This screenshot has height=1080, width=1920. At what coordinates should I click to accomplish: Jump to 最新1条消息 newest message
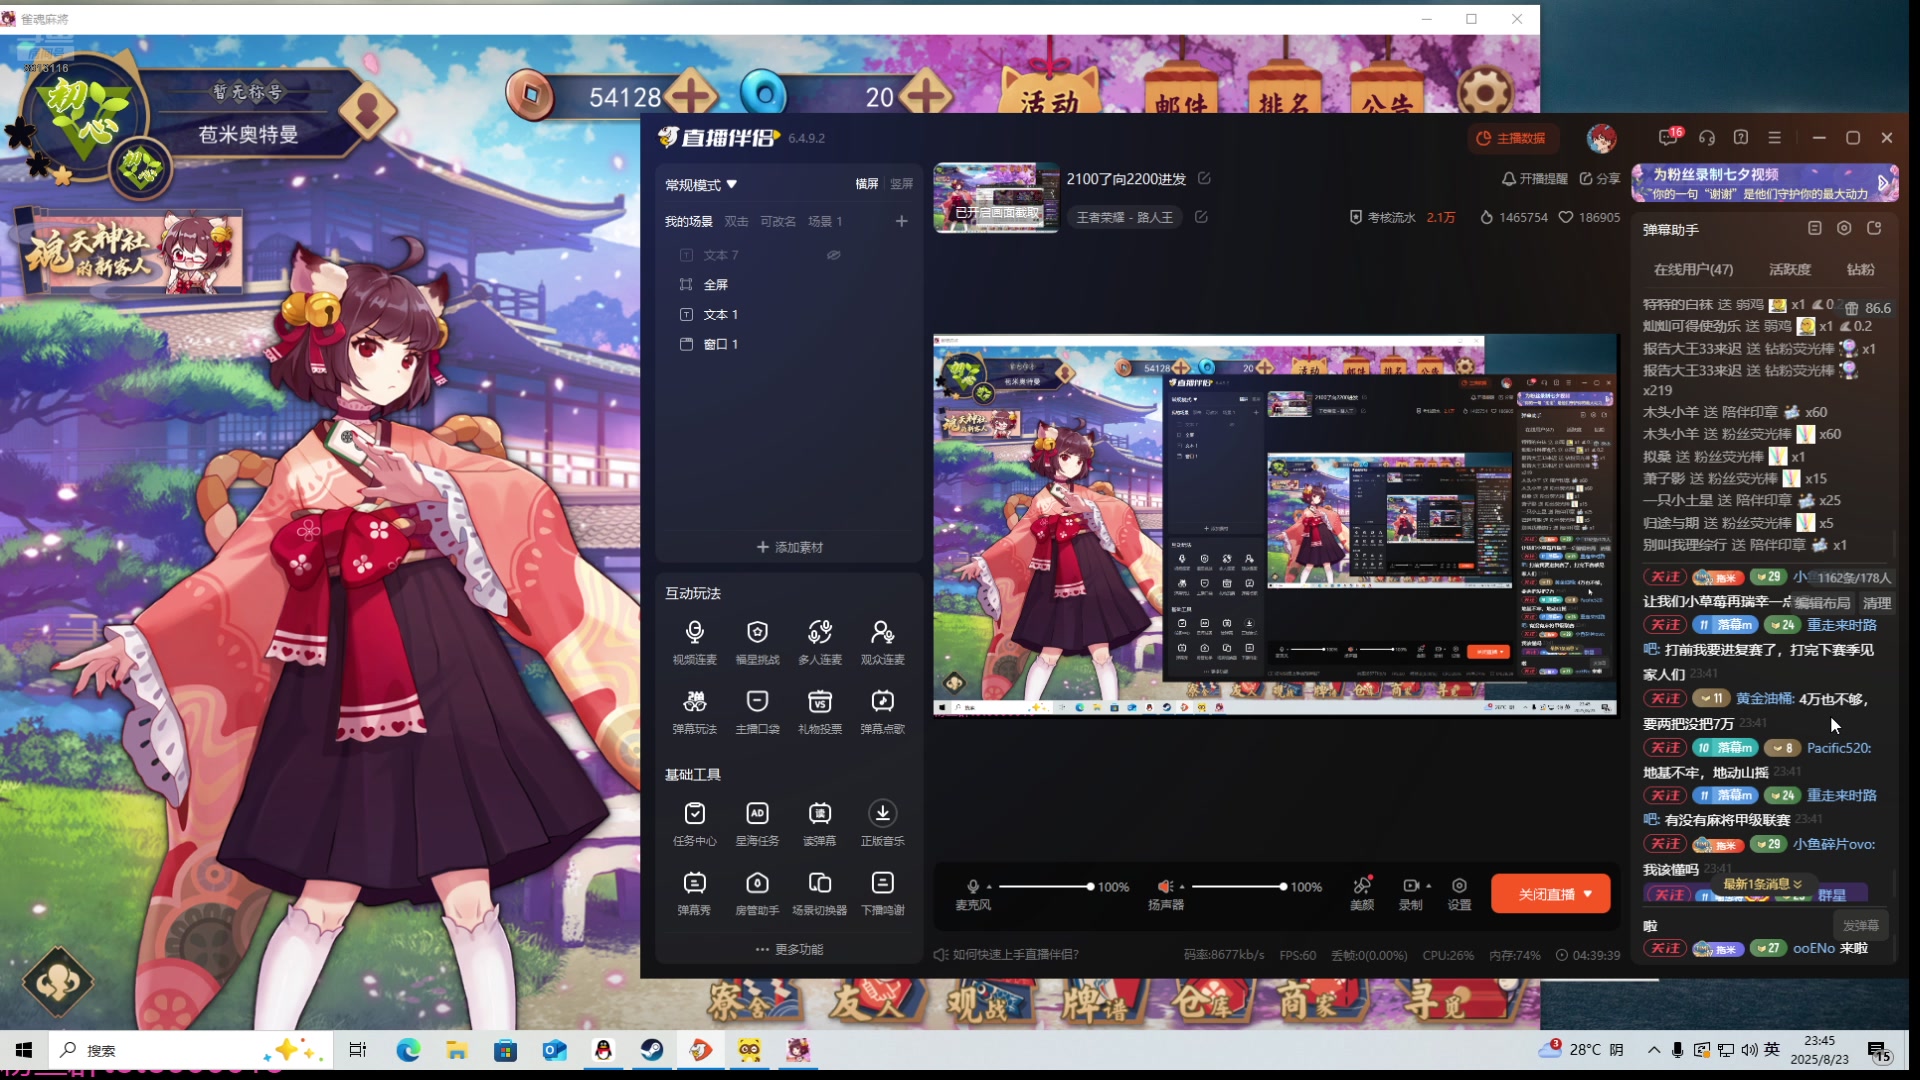click(1762, 884)
